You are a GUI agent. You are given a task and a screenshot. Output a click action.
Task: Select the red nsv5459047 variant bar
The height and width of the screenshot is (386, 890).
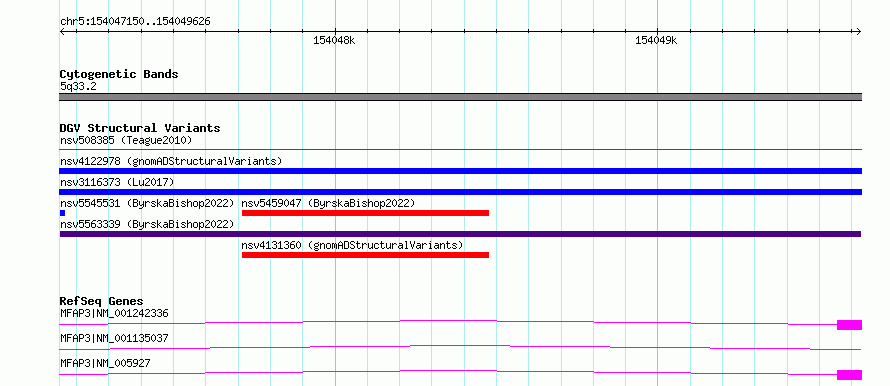[x=365, y=213]
